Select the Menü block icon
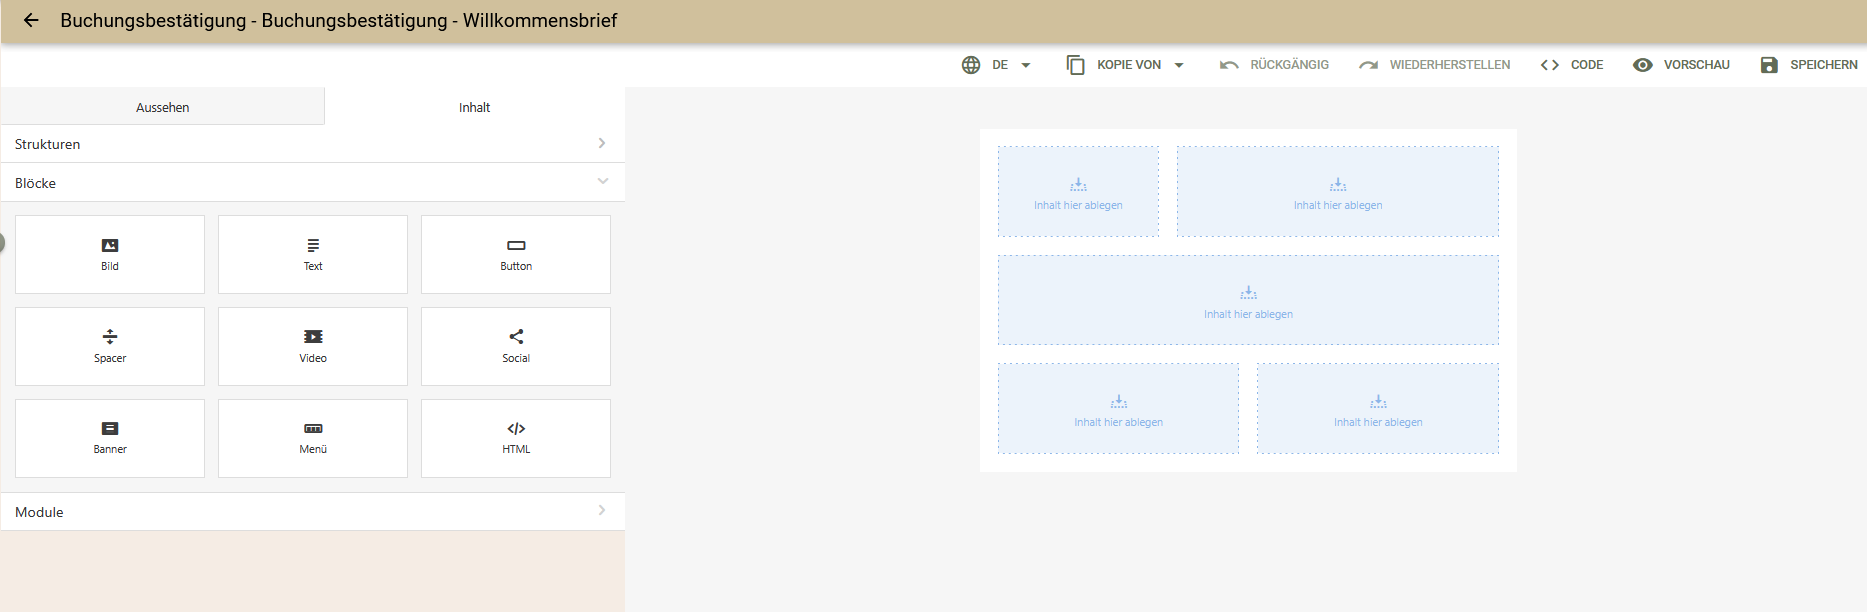The image size is (1867, 612). [x=313, y=428]
